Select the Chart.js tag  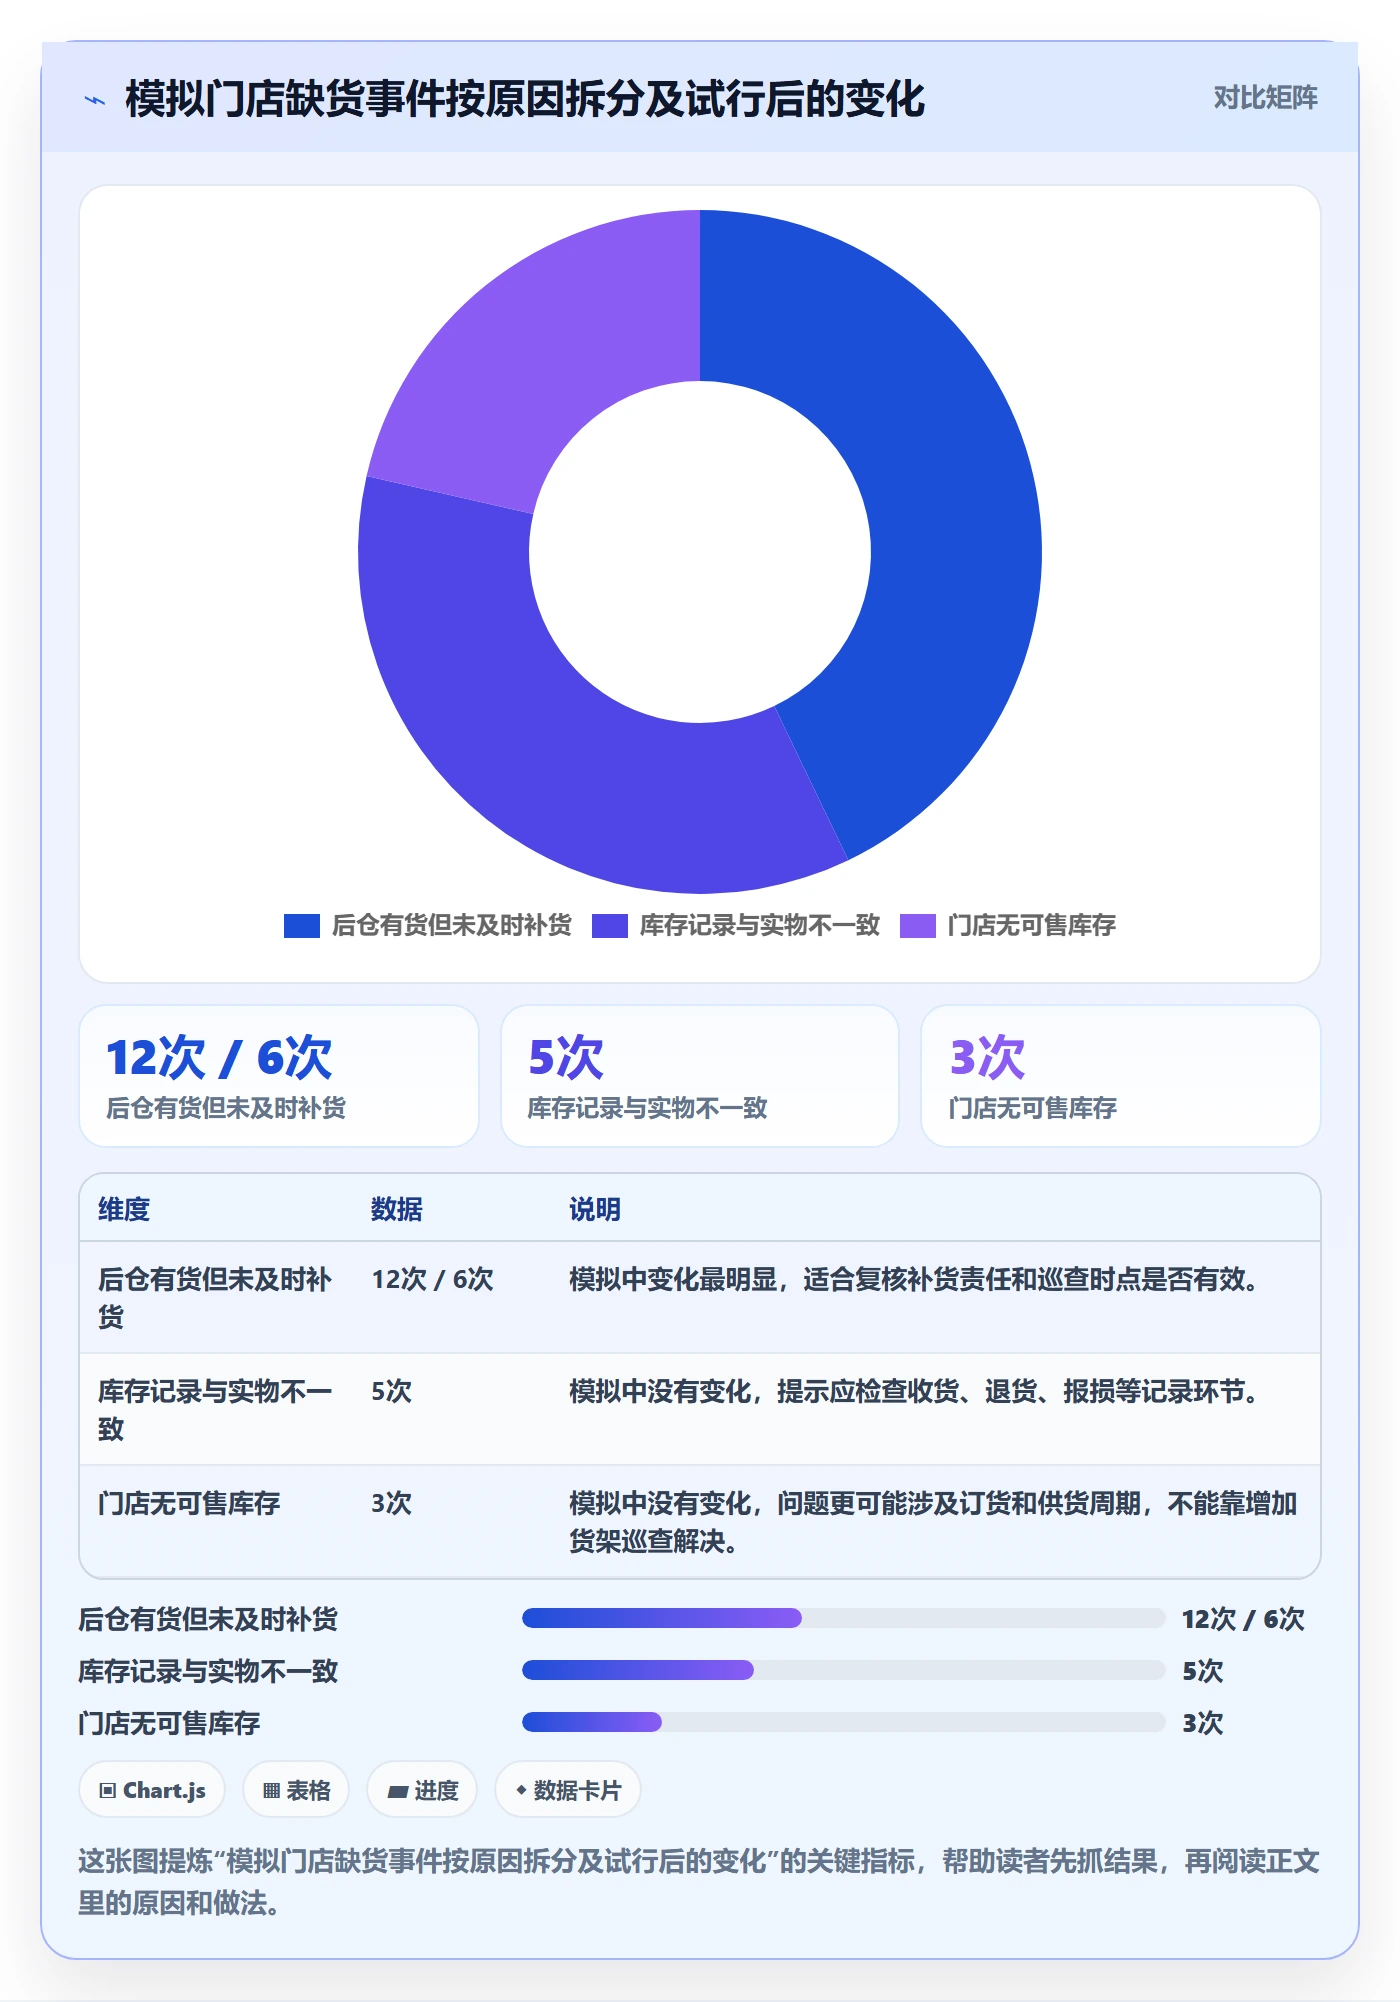[x=152, y=1790]
